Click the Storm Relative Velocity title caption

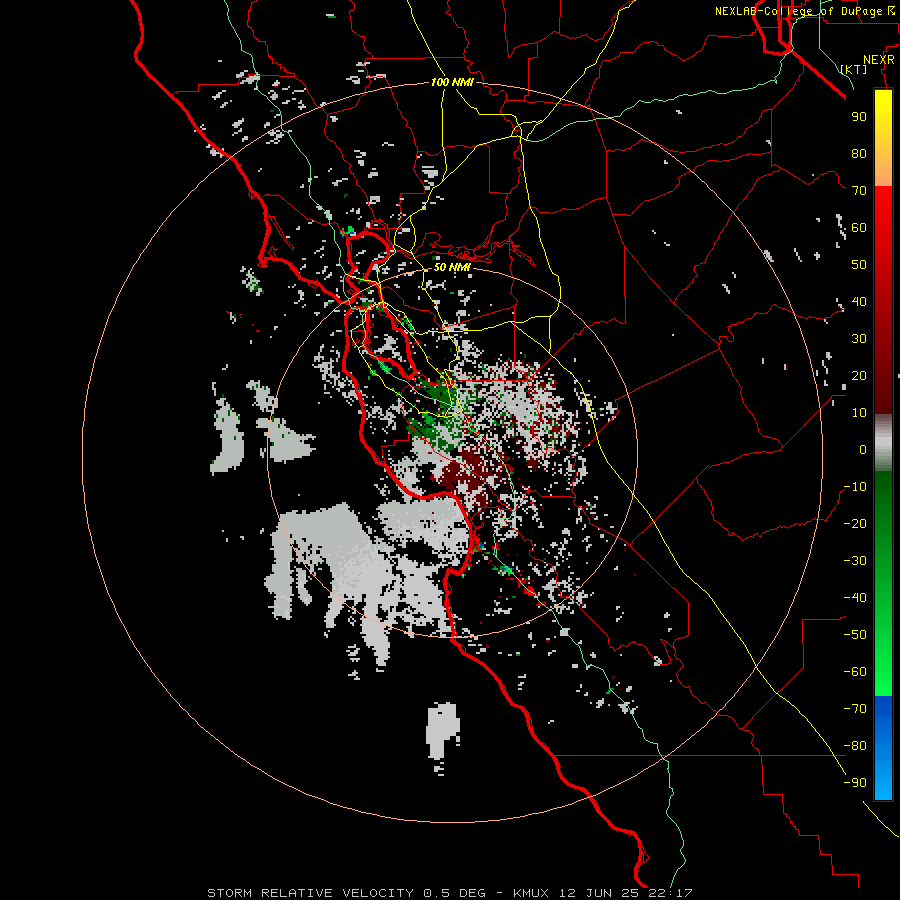[x=310, y=893]
